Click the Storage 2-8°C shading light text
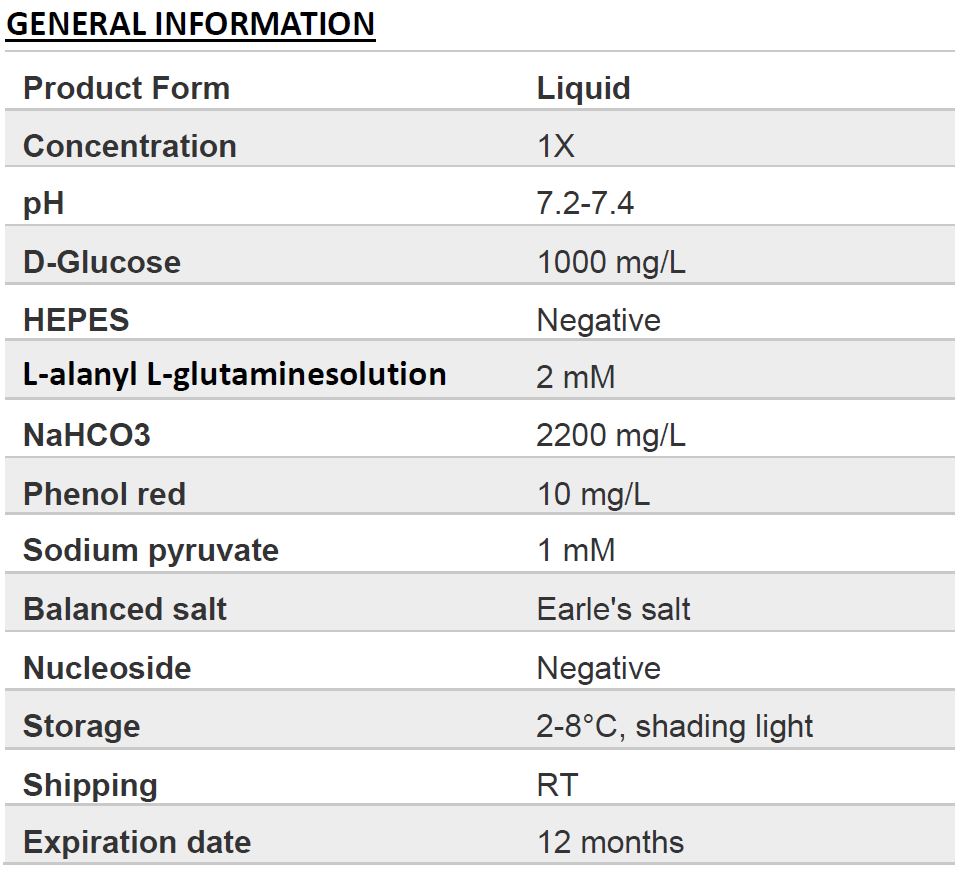The image size is (961, 875). pyautogui.click(x=675, y=727)
